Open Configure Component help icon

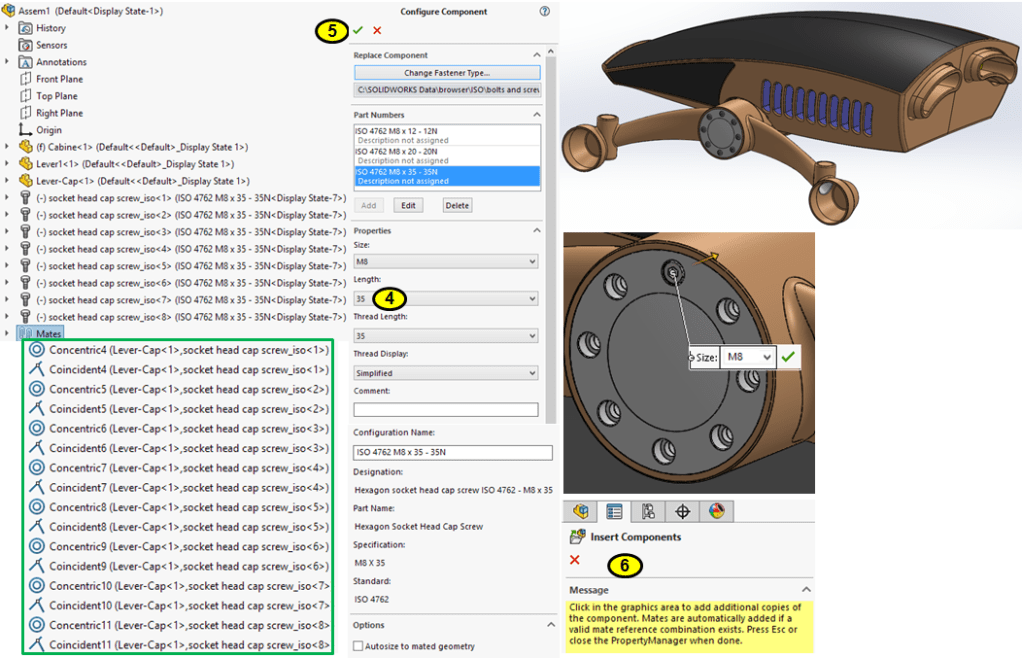[x=544, y=12]
